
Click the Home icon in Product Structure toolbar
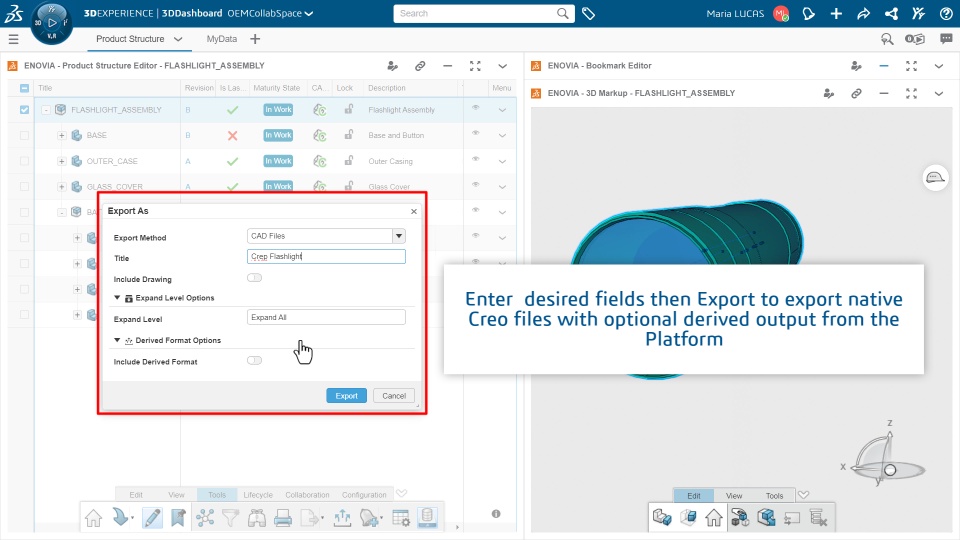click(94, 518)
